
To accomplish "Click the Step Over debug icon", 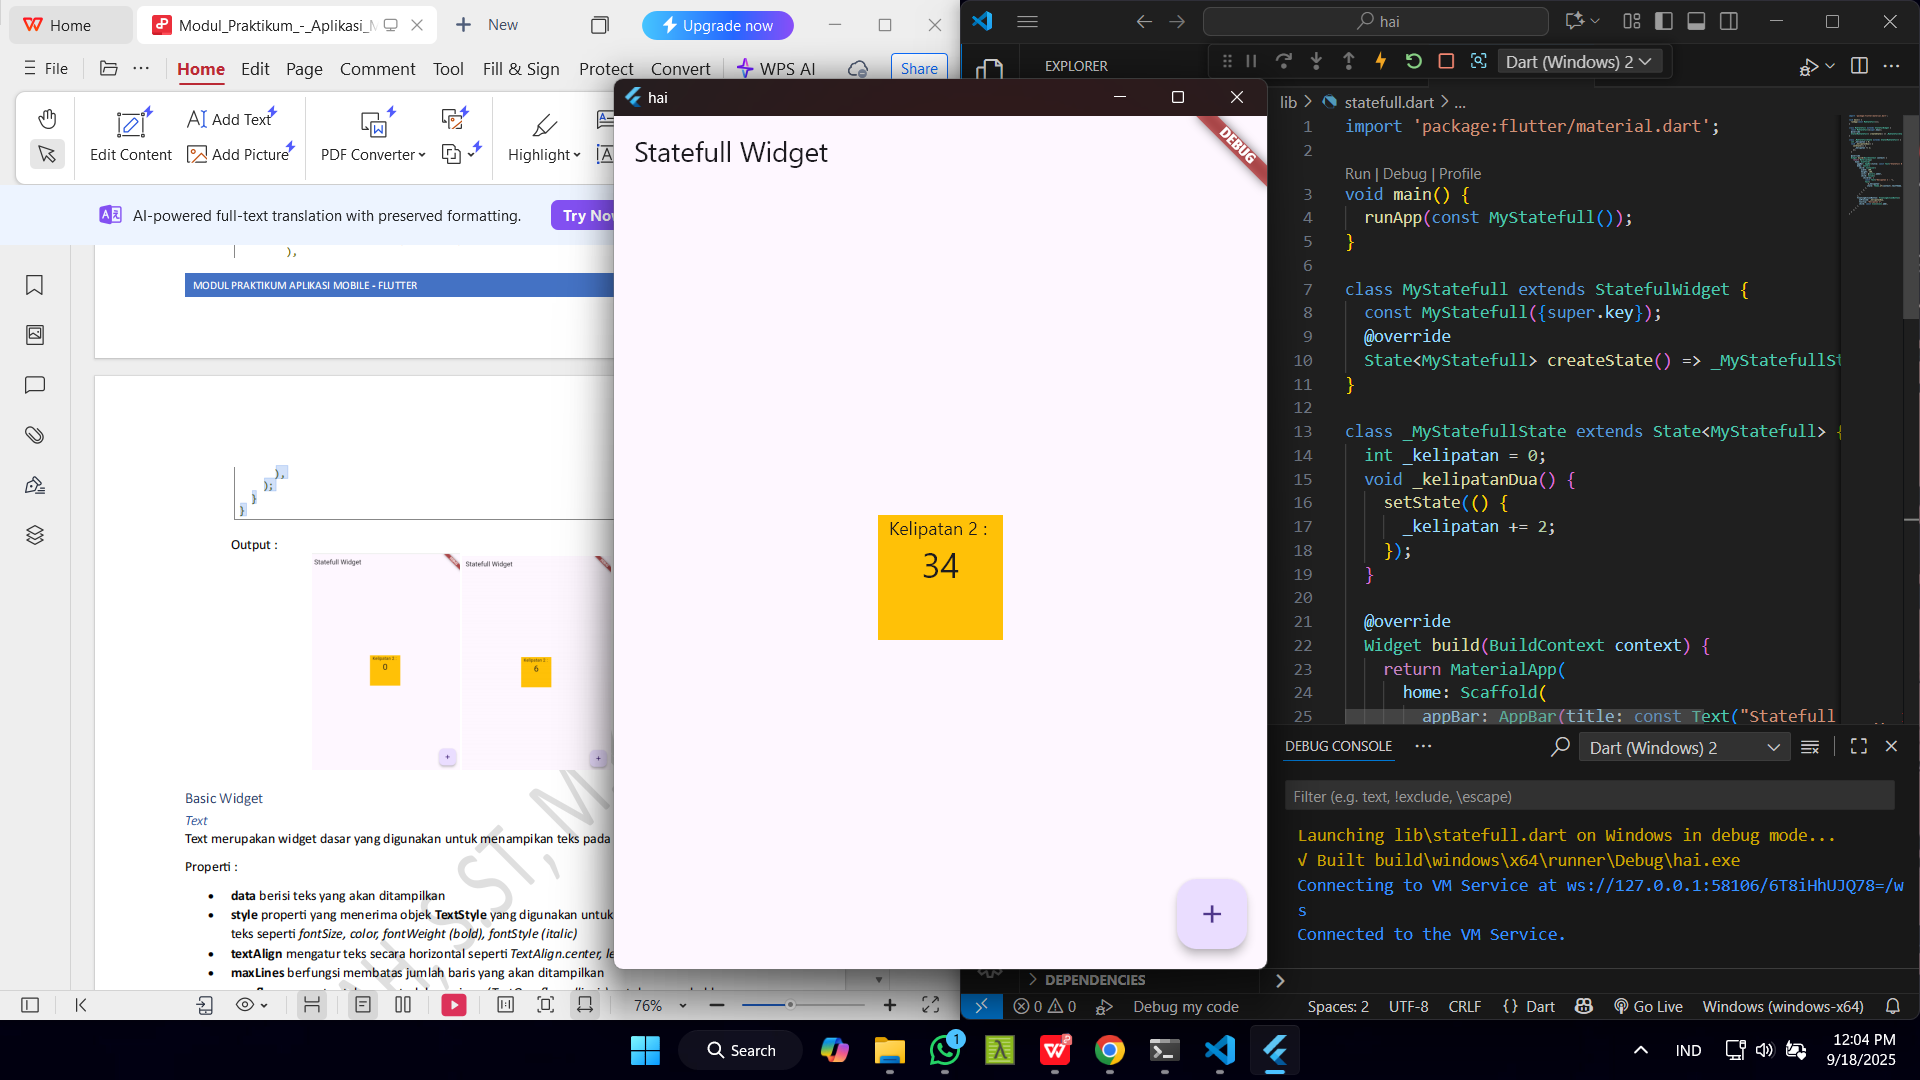I will tap(1284, 62).
